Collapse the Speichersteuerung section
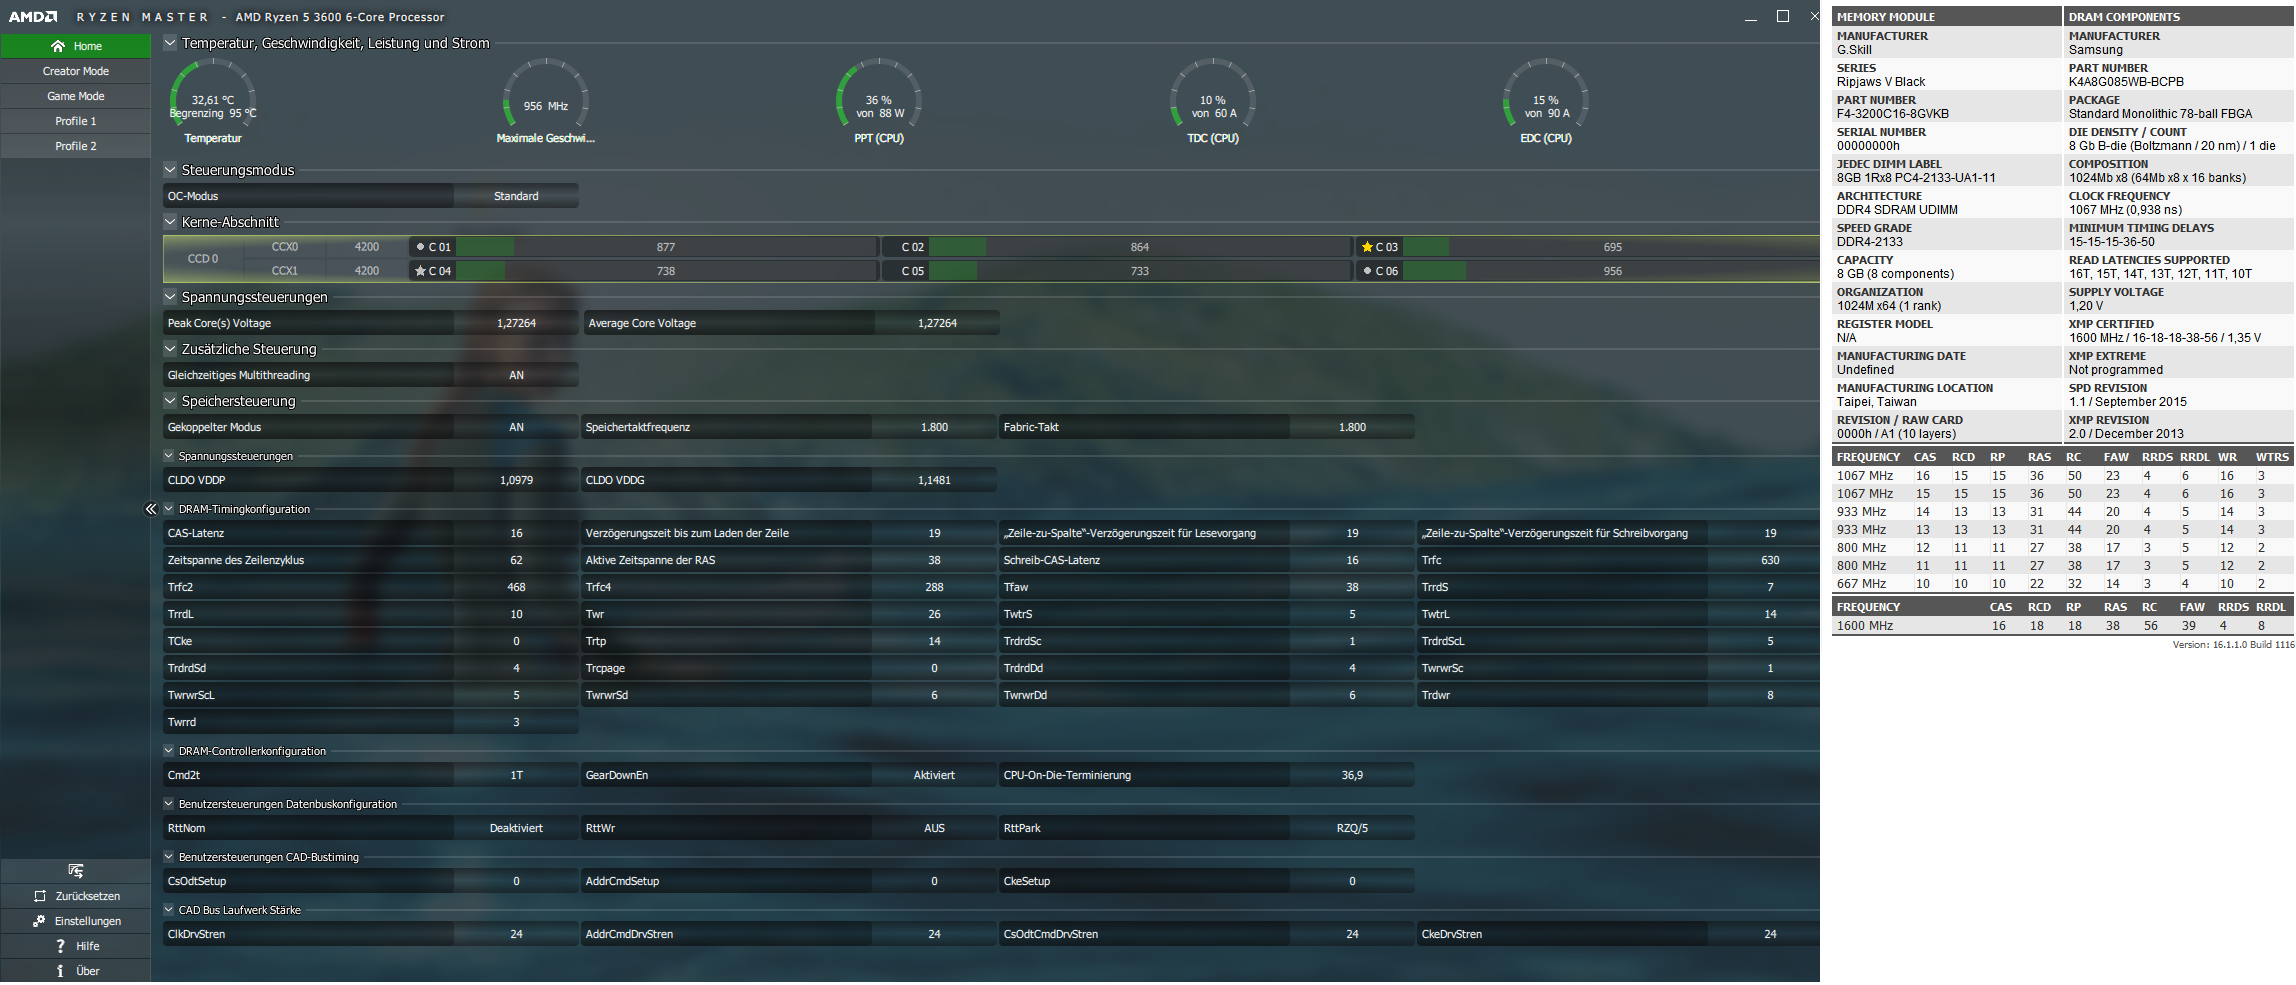 coord(170,401)
